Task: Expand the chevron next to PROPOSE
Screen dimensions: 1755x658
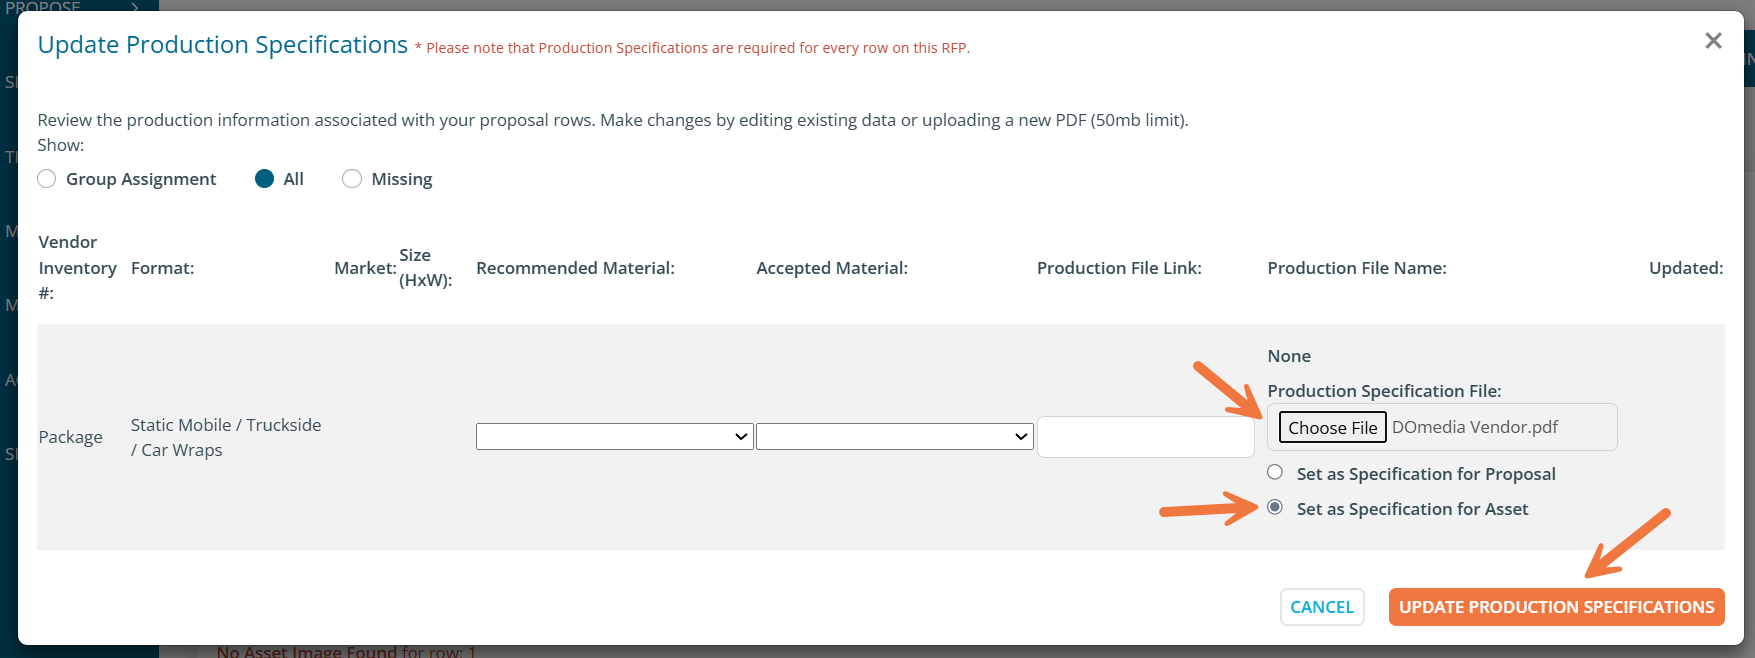Action: (x=135, y=6)
